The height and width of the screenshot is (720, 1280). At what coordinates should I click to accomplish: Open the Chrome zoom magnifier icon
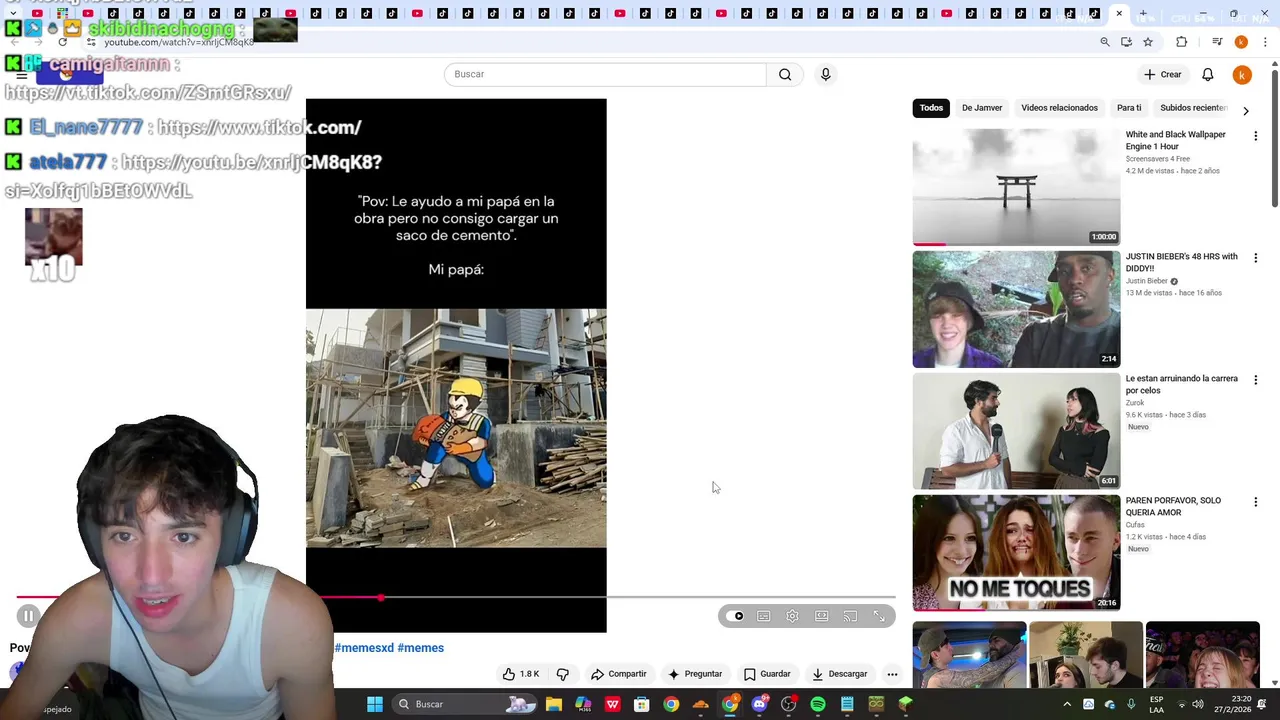[x=1105, y=42]
